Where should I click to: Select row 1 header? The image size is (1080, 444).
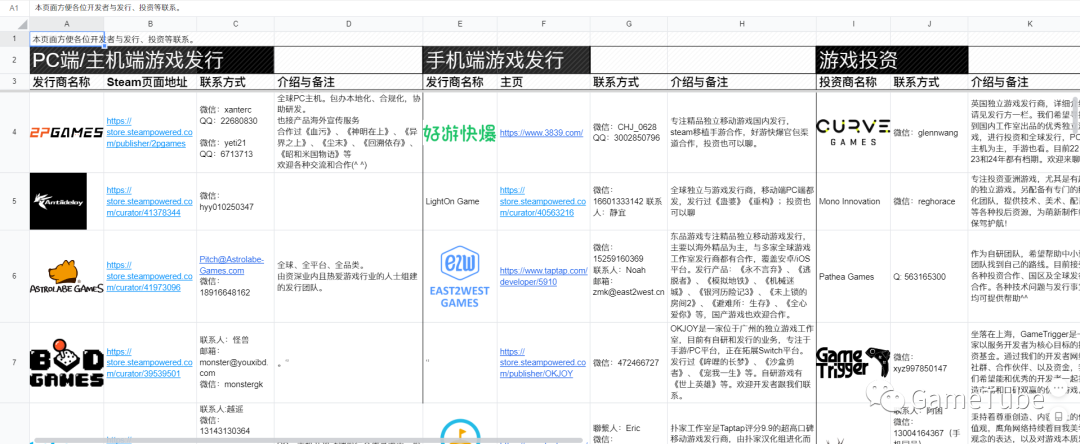[x=14, y=39]
